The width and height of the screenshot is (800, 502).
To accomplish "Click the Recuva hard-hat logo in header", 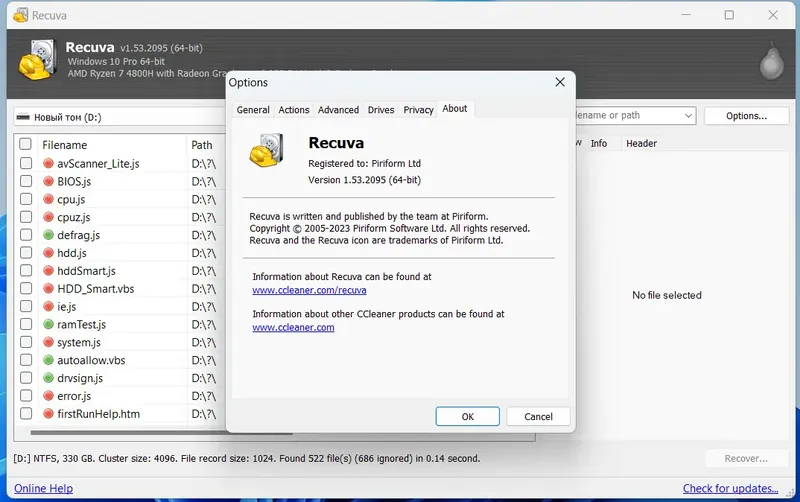I will tap(37, 61).
